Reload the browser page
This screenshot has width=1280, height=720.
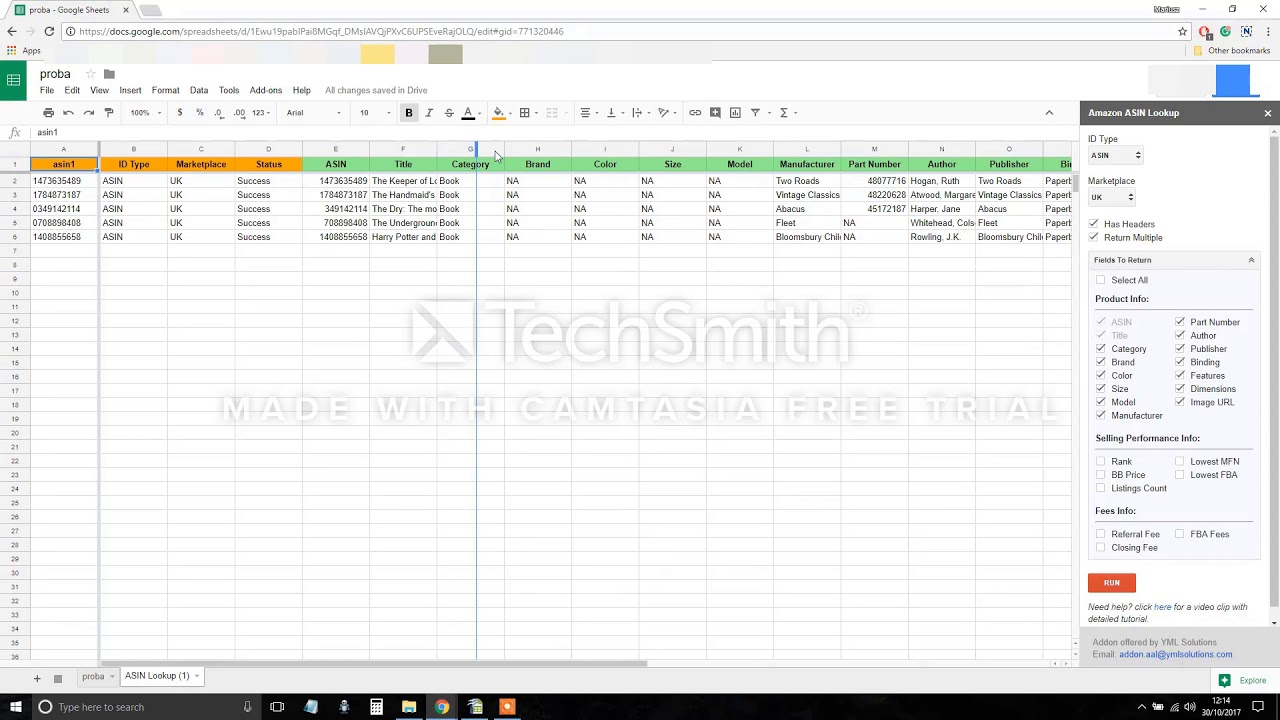point(49,32)
